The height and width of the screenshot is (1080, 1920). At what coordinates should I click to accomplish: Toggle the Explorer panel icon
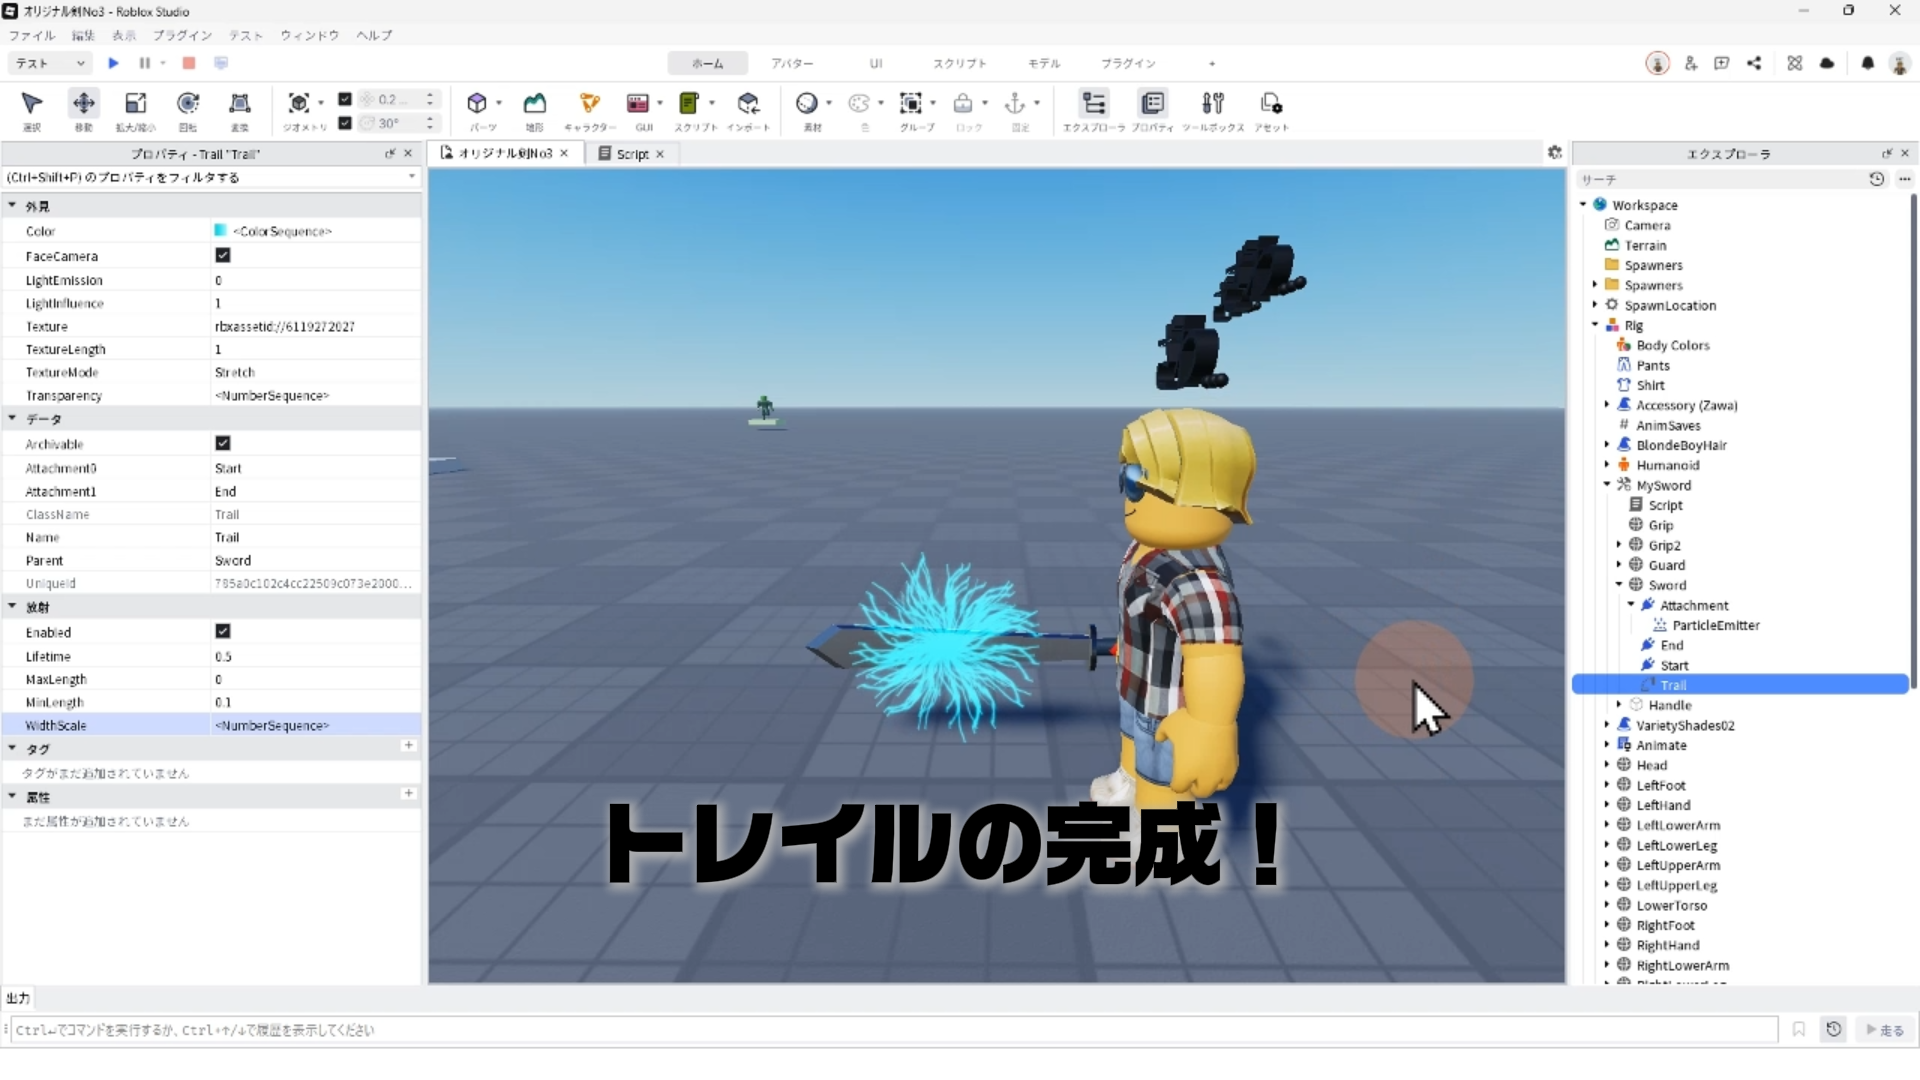[1094, 103]
